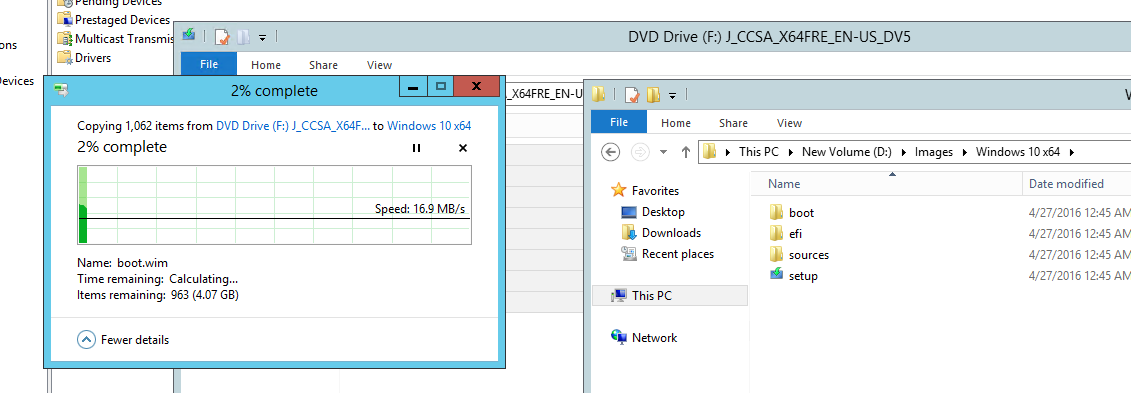The width and height of the screenshot is (1131, 393).
Task: Go up one folder level
Action: pyautogui.click(x=686, y=152)
